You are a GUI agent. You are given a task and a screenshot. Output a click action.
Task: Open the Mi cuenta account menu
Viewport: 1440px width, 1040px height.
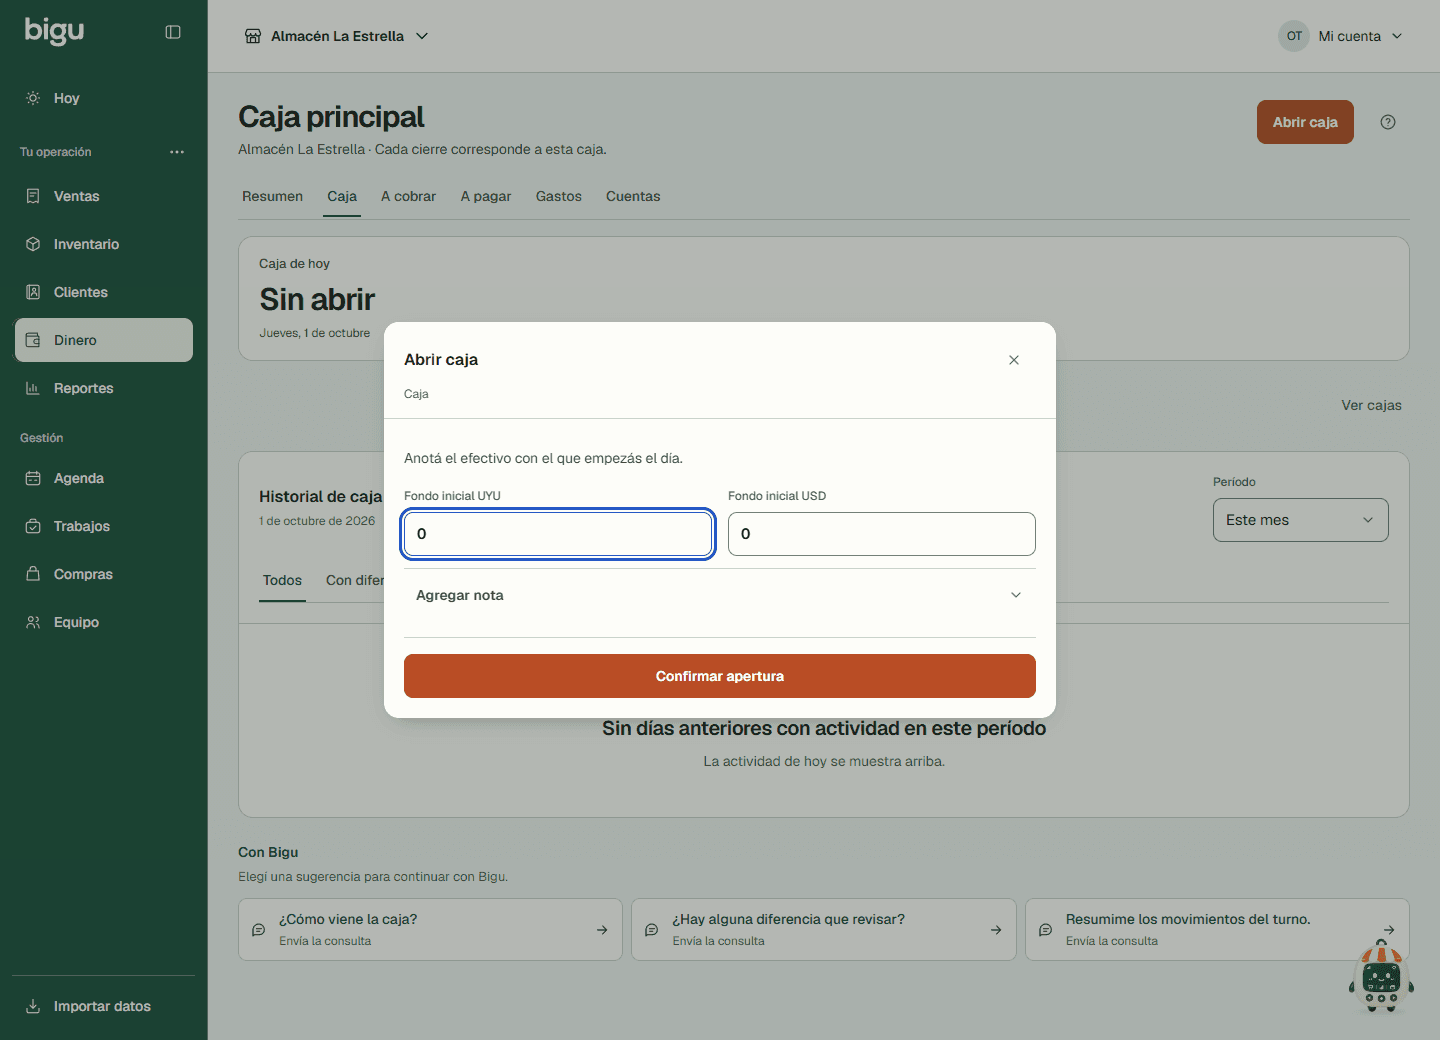(x=1341, y=36)
